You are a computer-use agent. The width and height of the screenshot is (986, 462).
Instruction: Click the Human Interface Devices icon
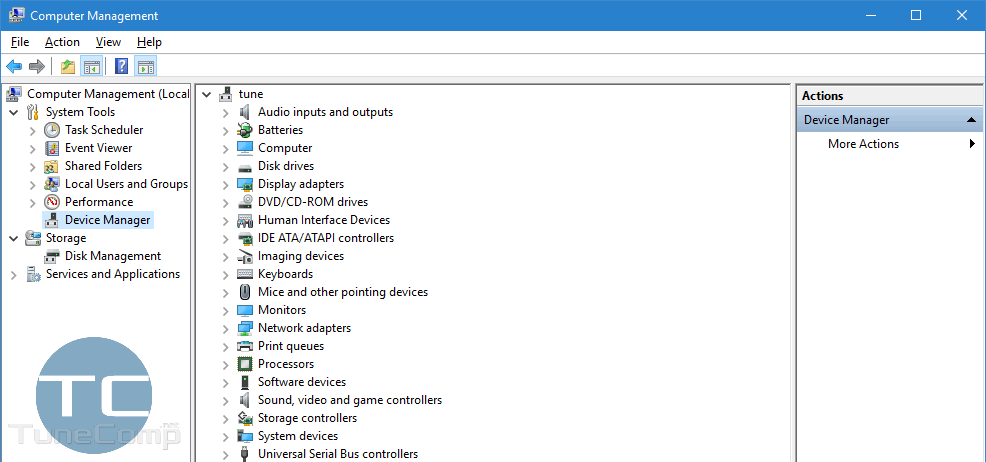click(245, 221)
